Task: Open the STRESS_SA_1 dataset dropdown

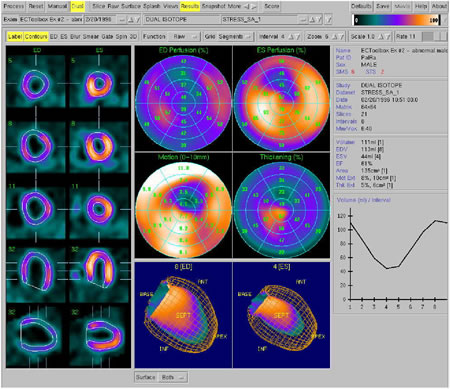Action: point(303,20)
